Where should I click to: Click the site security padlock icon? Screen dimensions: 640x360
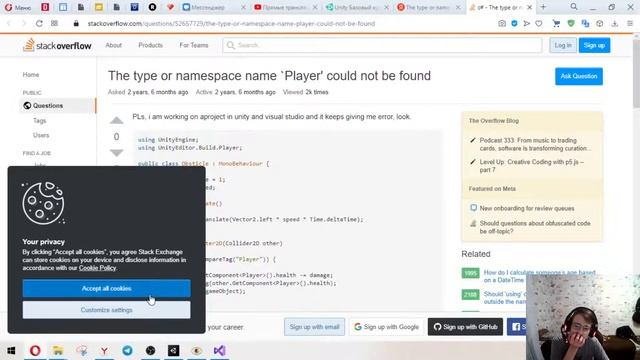(x=76, y=24)
